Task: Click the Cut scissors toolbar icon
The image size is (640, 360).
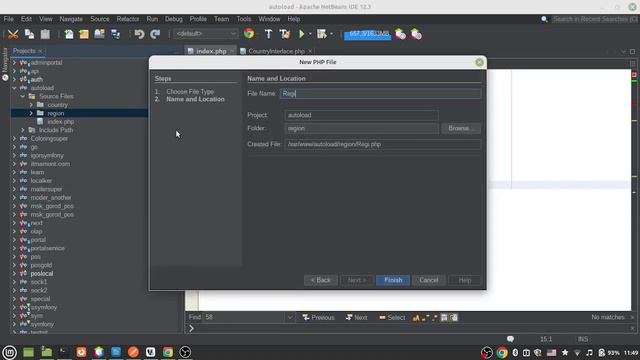Action: (13, 34)
